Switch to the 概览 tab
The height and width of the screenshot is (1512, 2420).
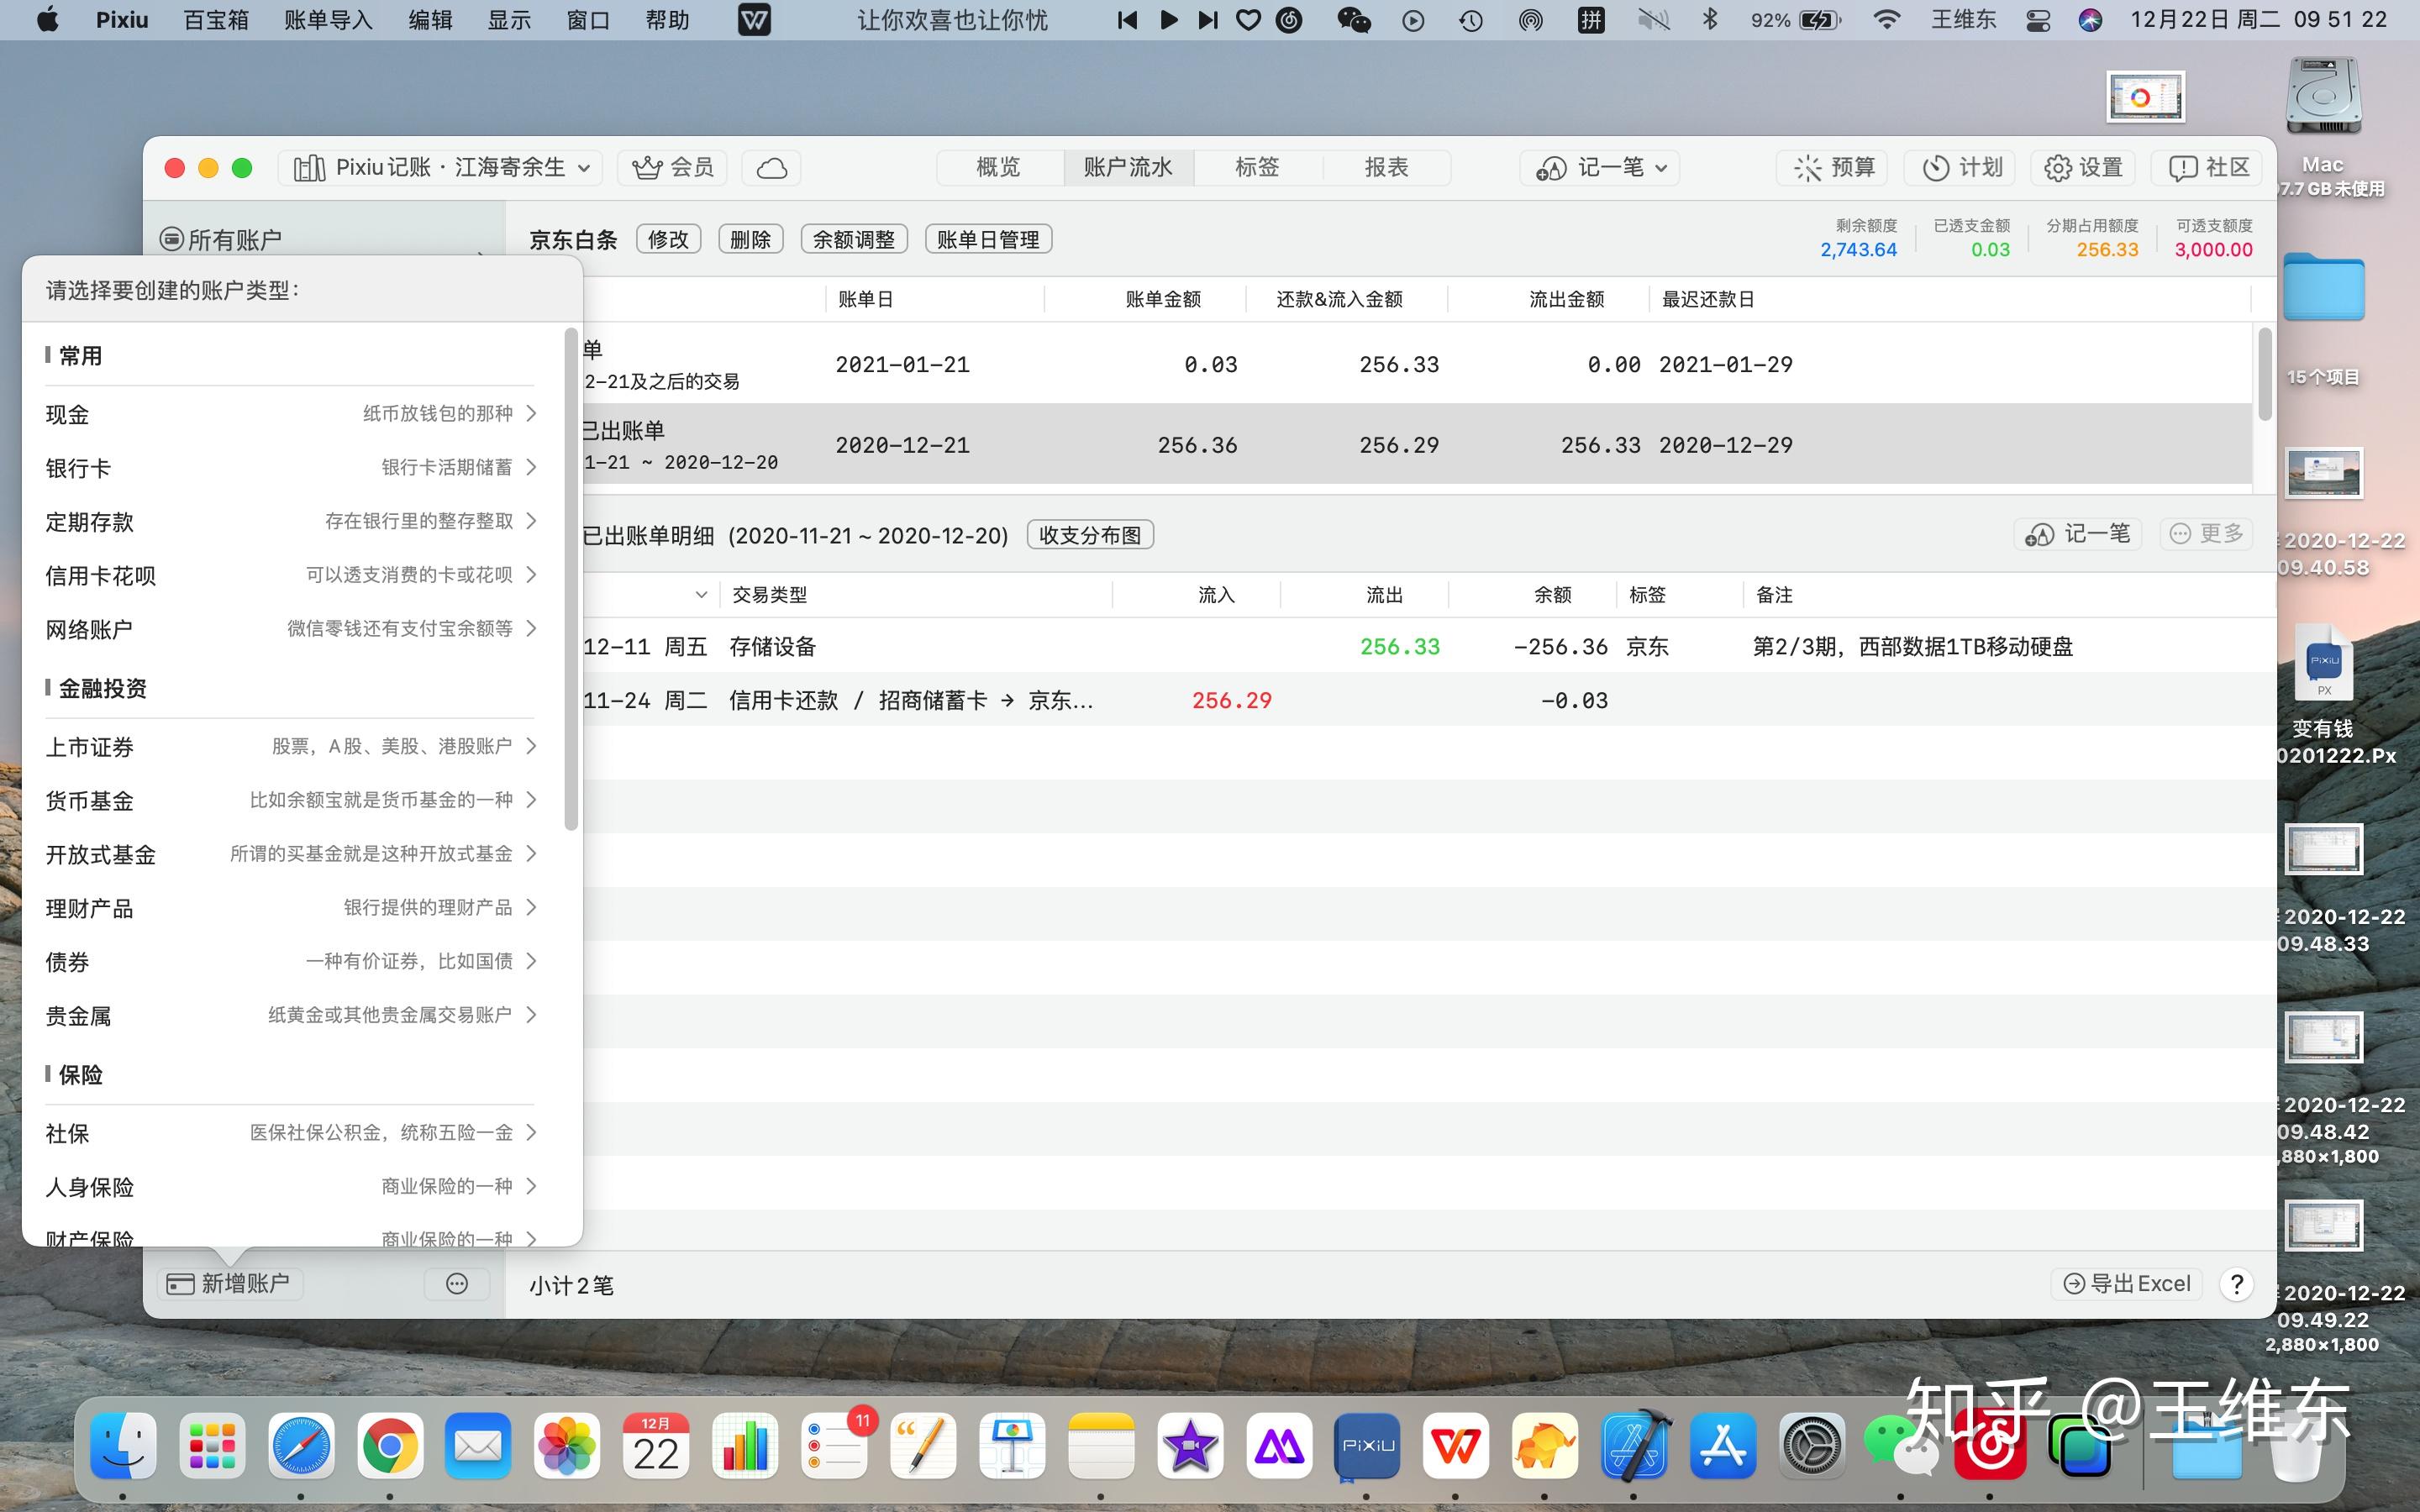click(x=998, y=168)
